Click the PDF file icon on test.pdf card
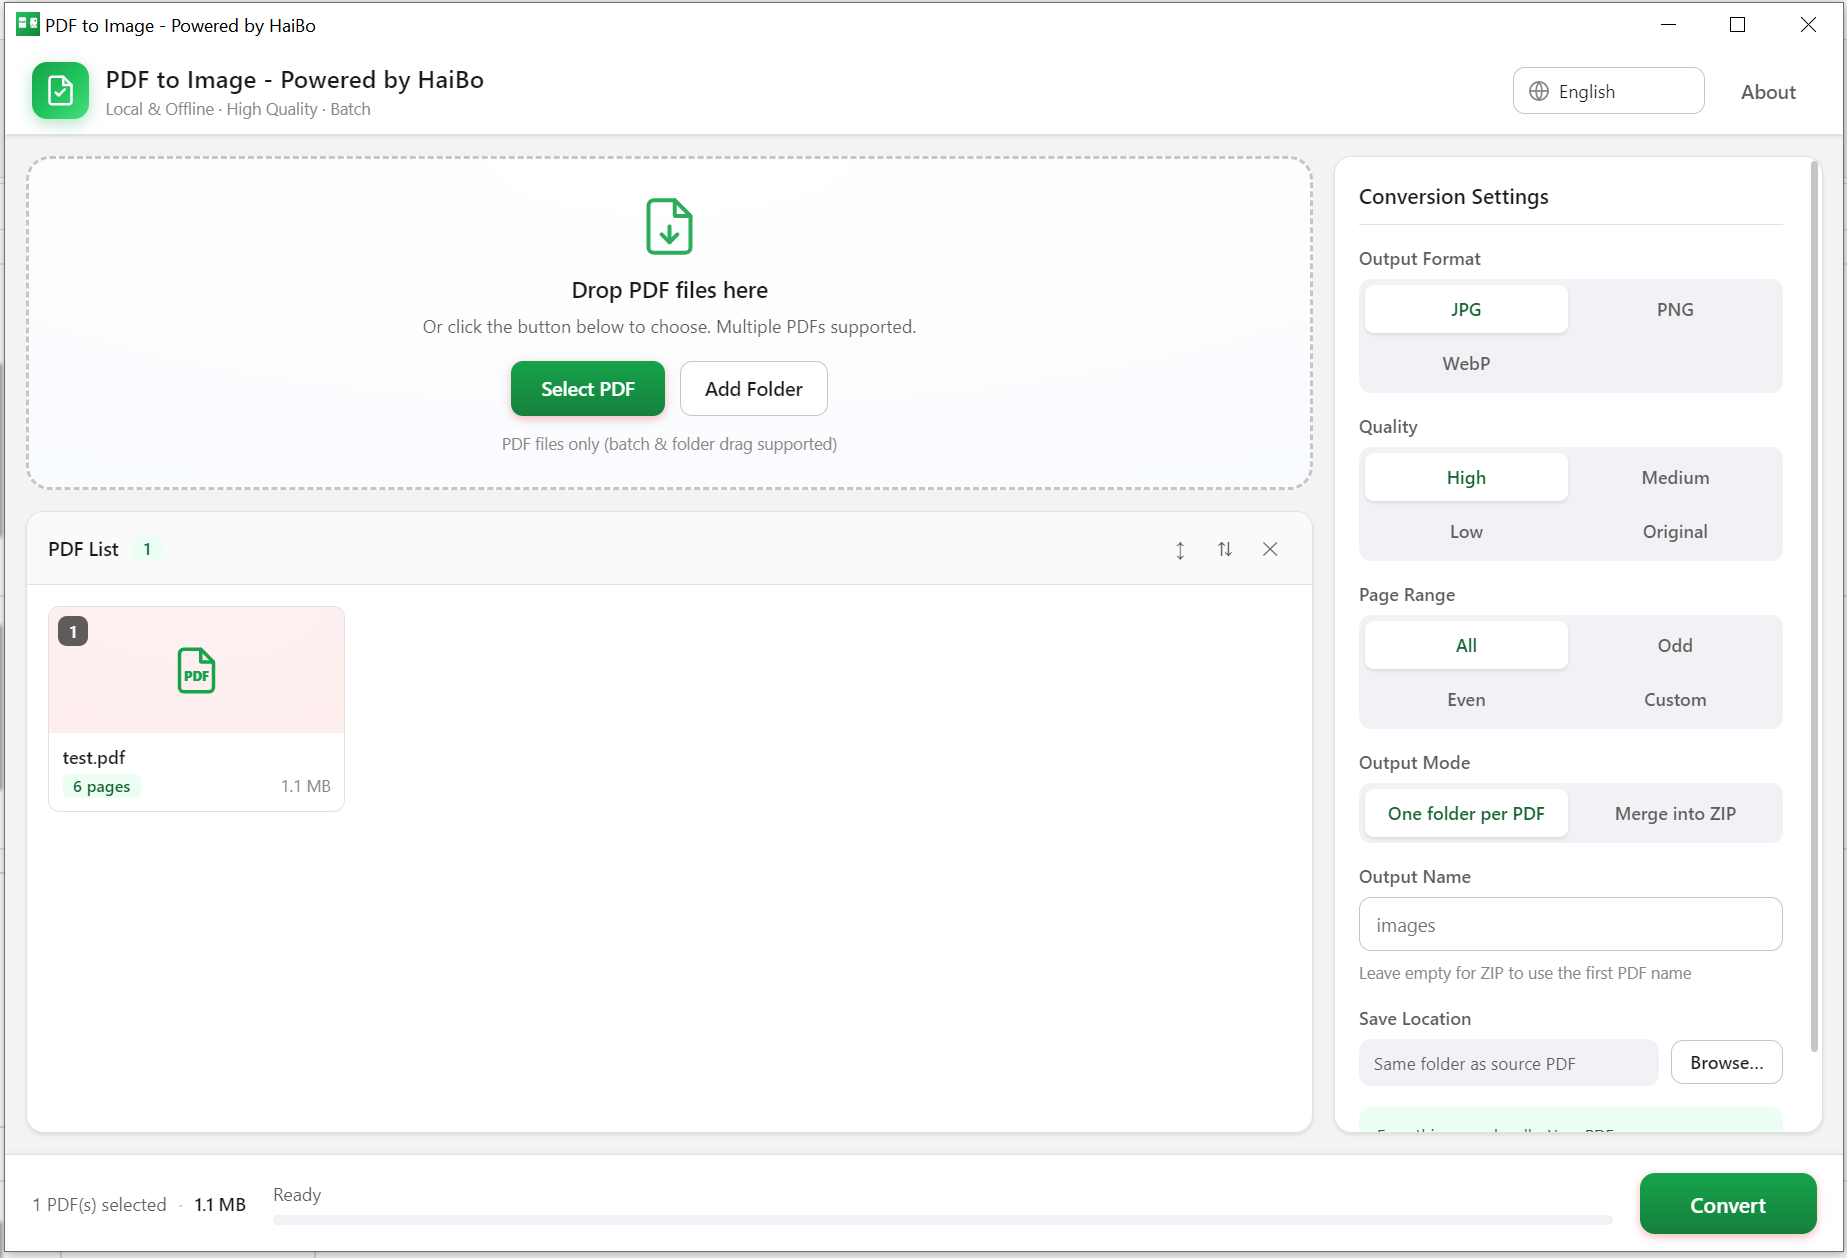 coord(196,670)
